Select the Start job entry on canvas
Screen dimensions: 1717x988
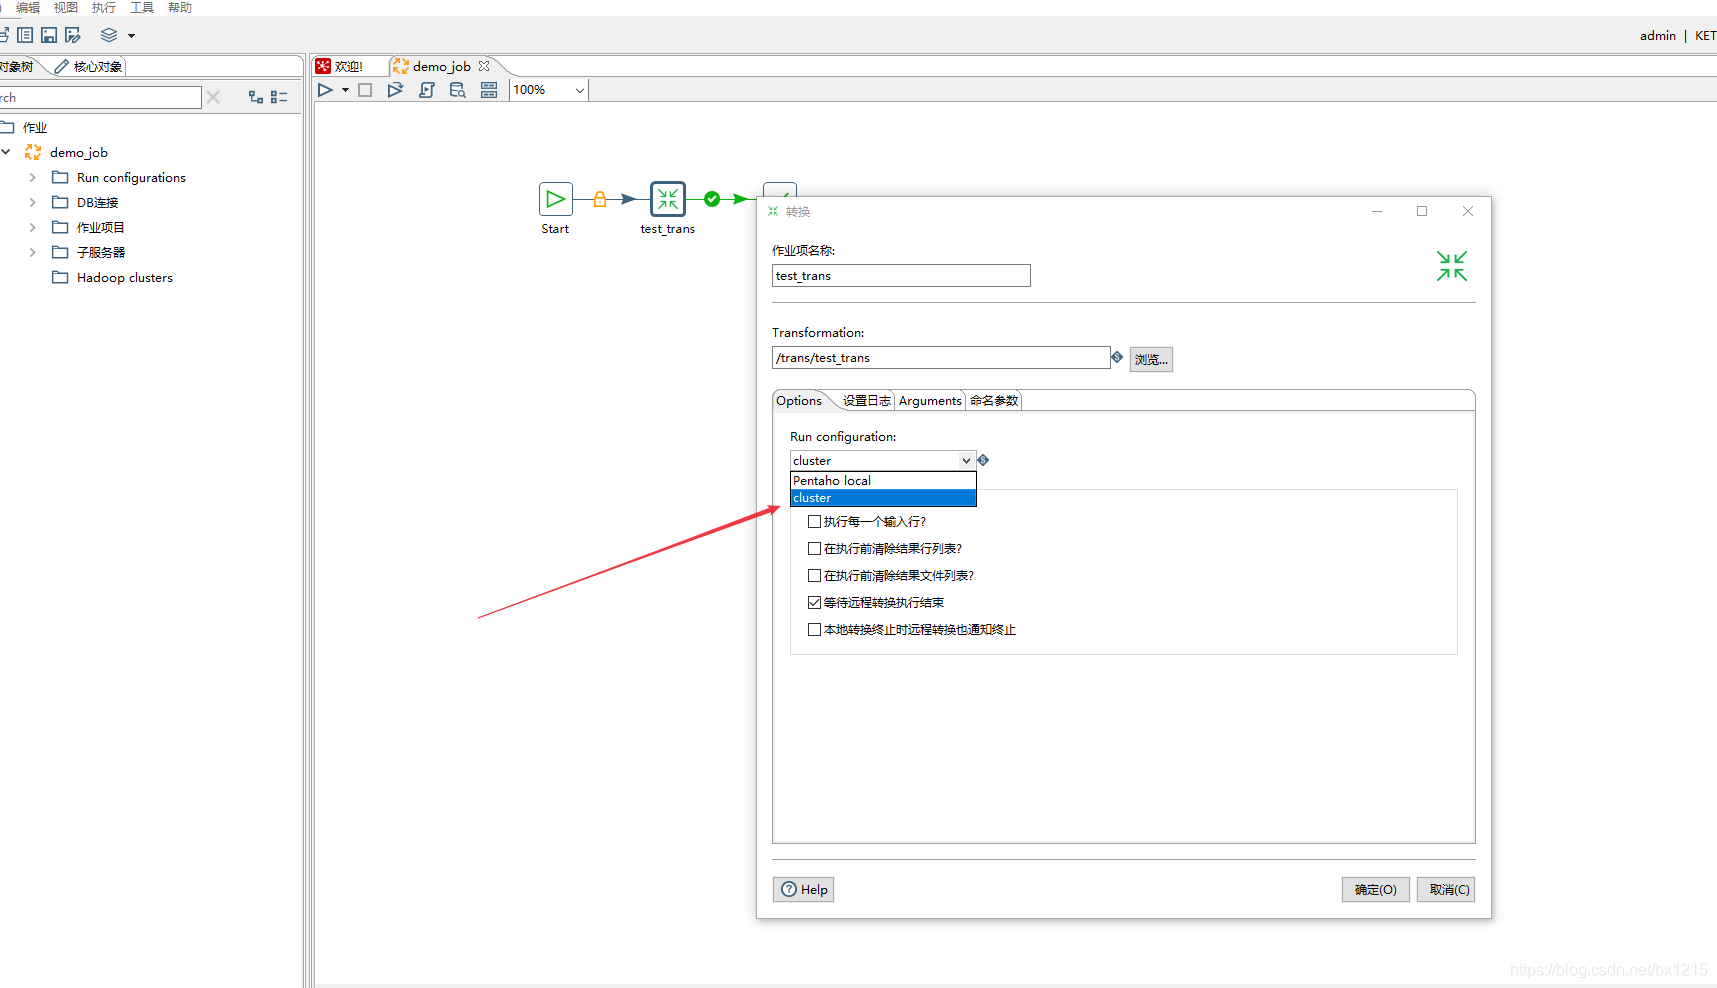tap(556, 199)
